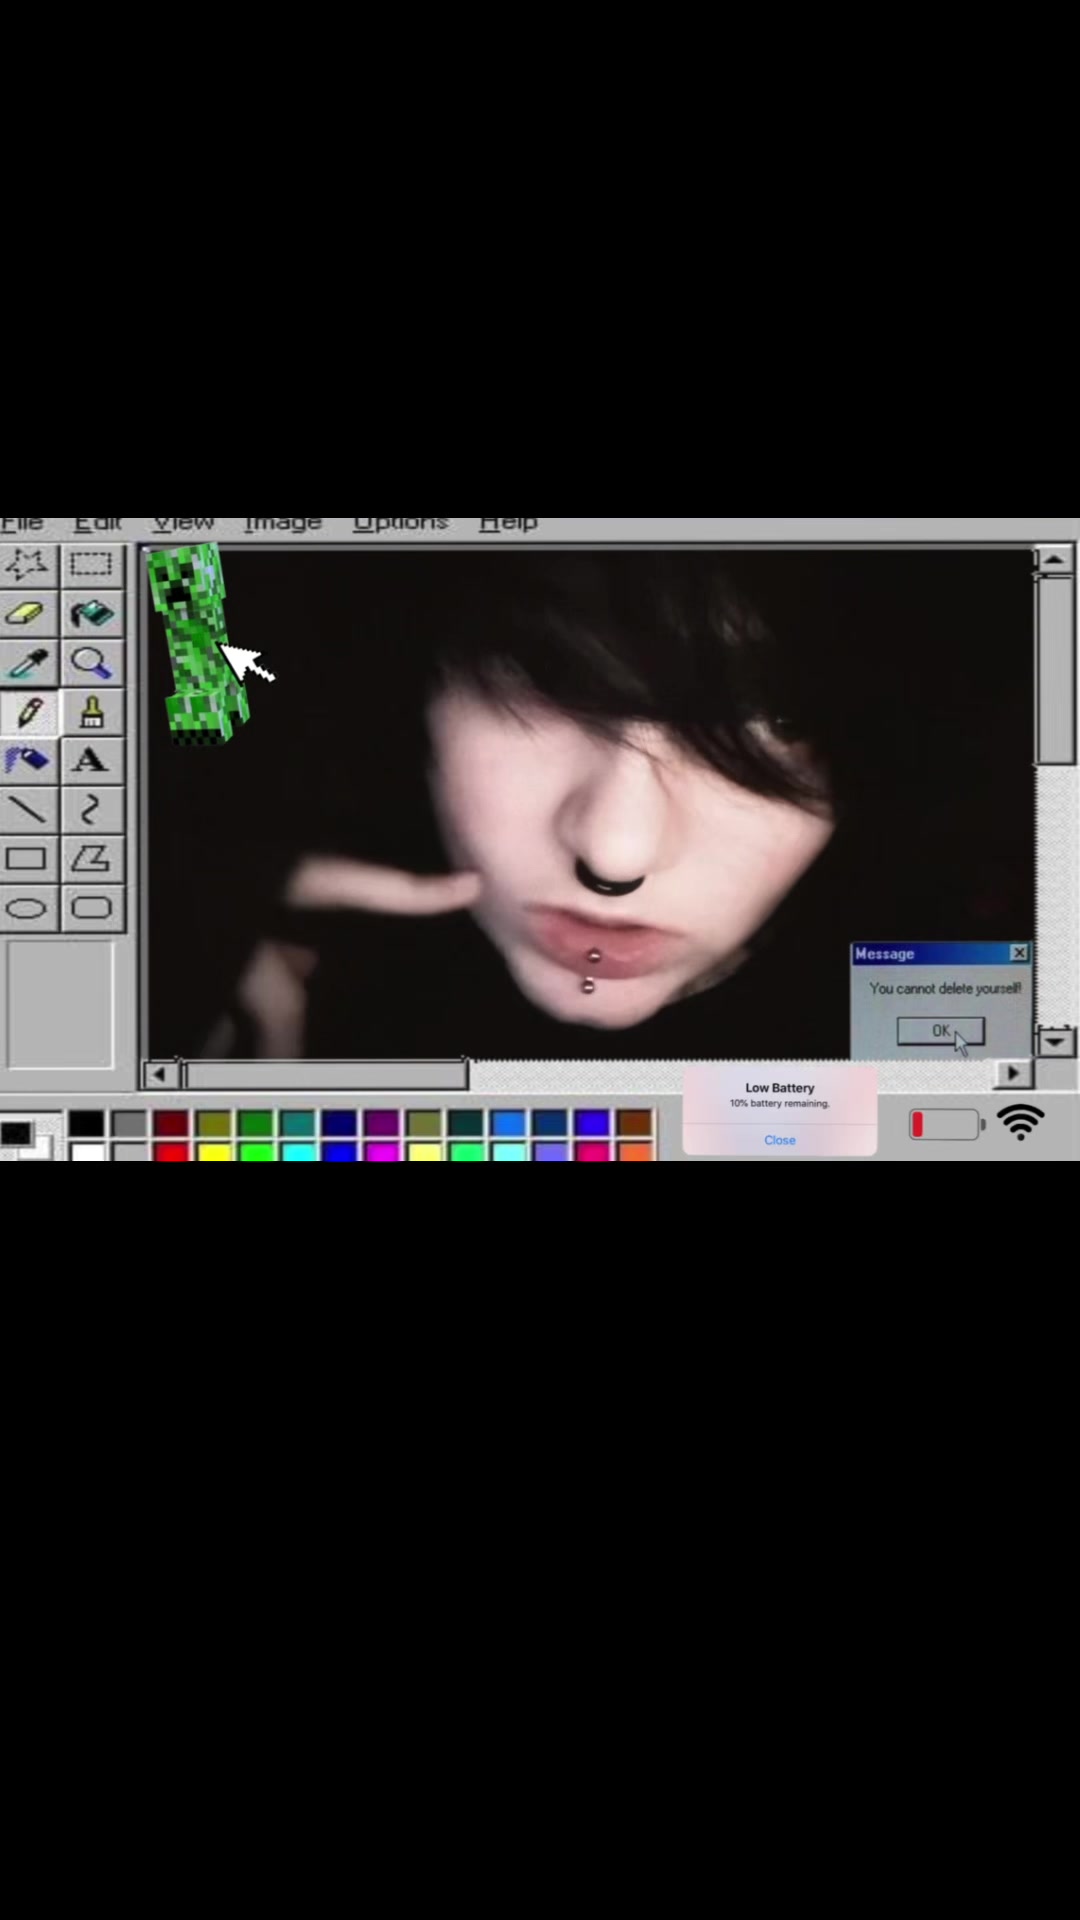The image size is (1080, 1920).
Task: Pick the Eraser tool
Action: click(28, 614)
